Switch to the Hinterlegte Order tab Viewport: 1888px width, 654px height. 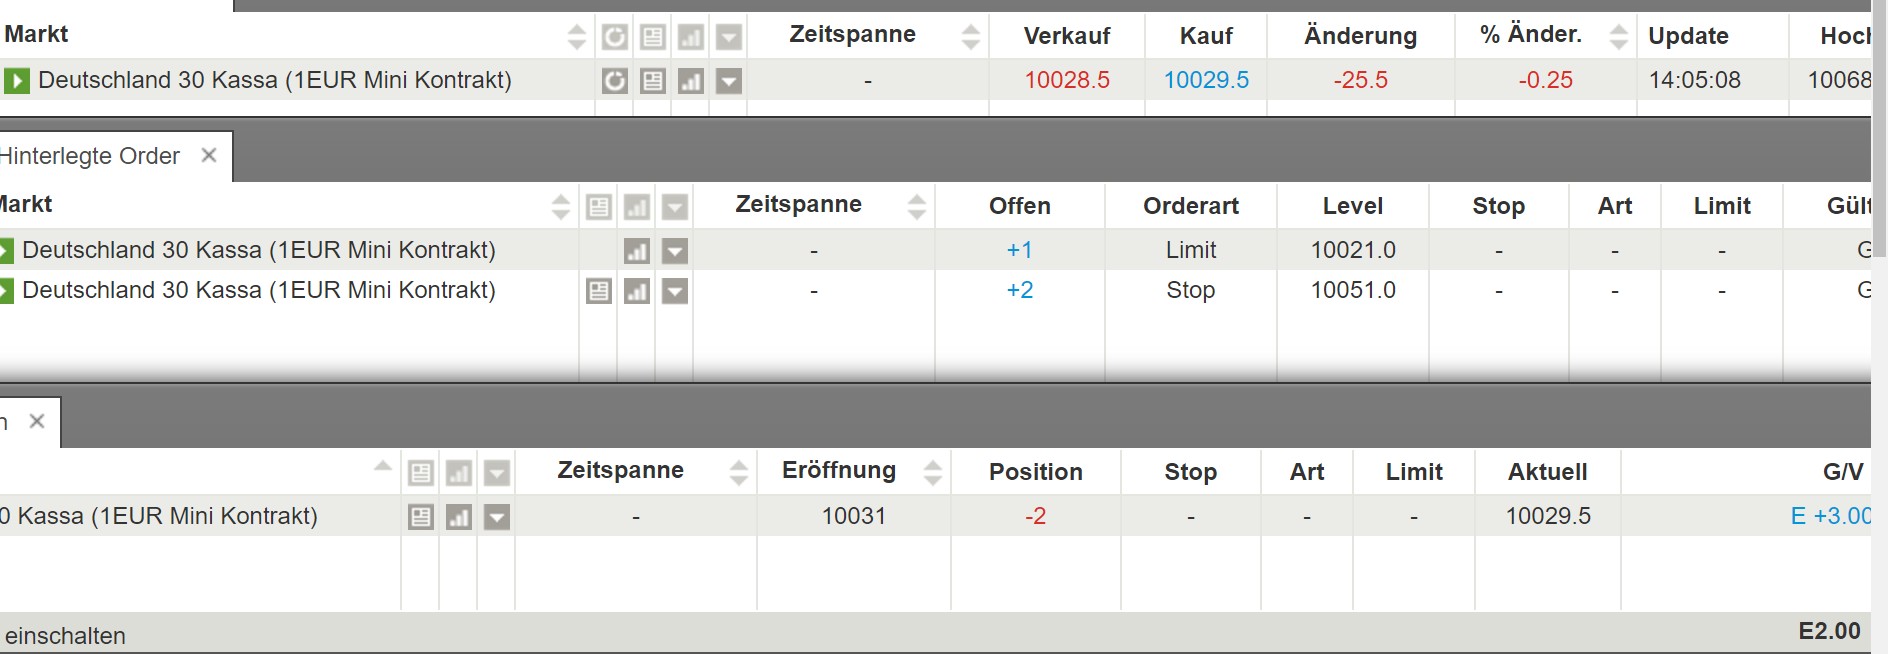(x=90, y=156)
